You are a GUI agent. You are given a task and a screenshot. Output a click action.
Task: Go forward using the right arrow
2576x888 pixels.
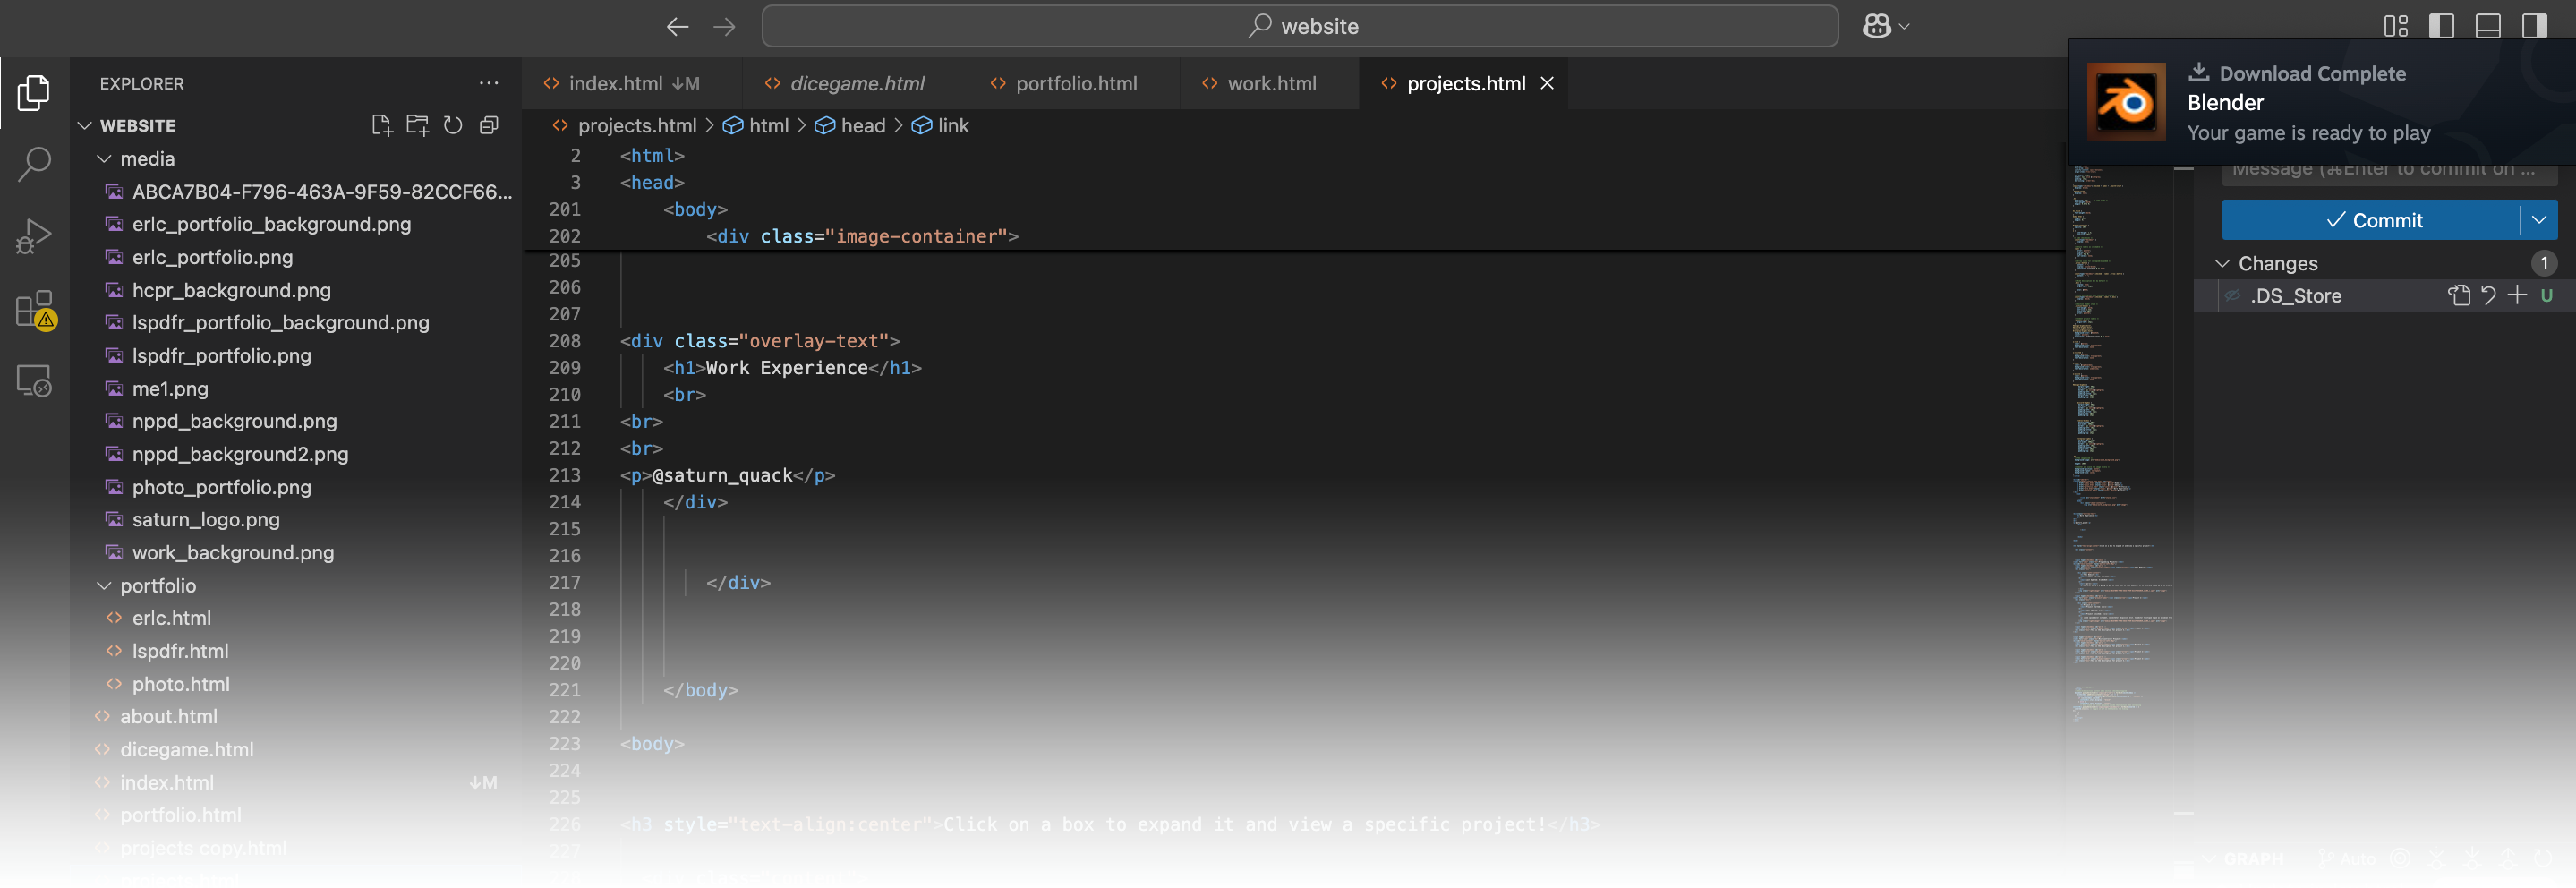725,26
